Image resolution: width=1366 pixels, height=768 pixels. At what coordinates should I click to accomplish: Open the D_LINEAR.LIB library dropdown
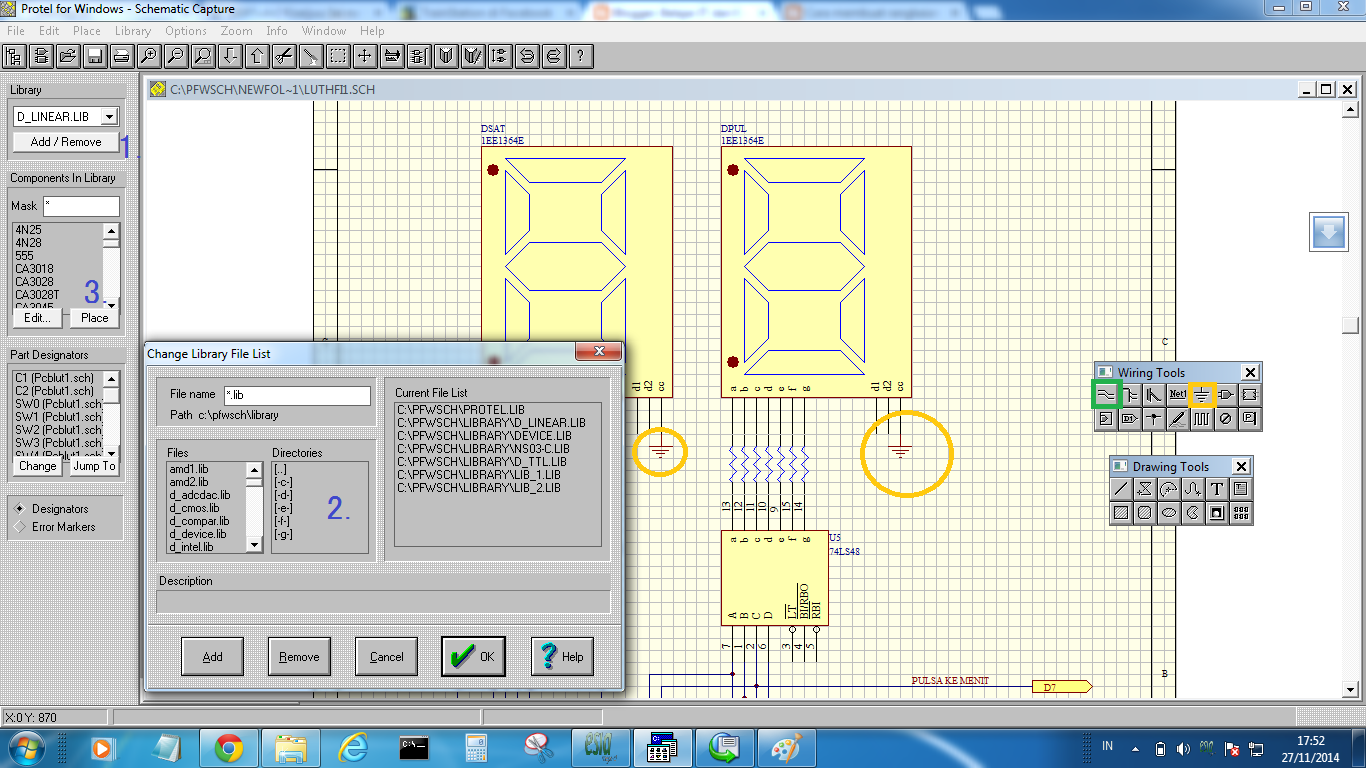[x=110, y=117]
